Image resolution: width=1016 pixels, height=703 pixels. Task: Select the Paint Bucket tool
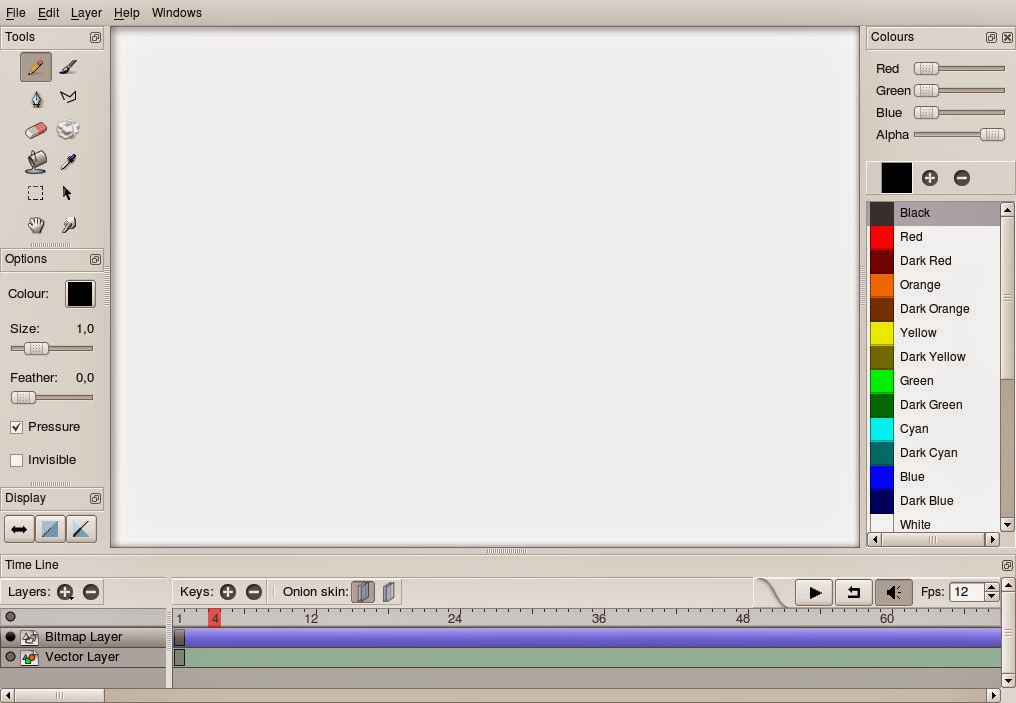[36, 161]
